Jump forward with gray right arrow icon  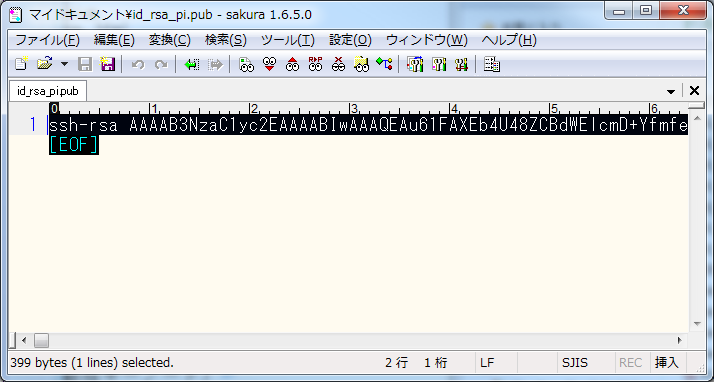215,64
